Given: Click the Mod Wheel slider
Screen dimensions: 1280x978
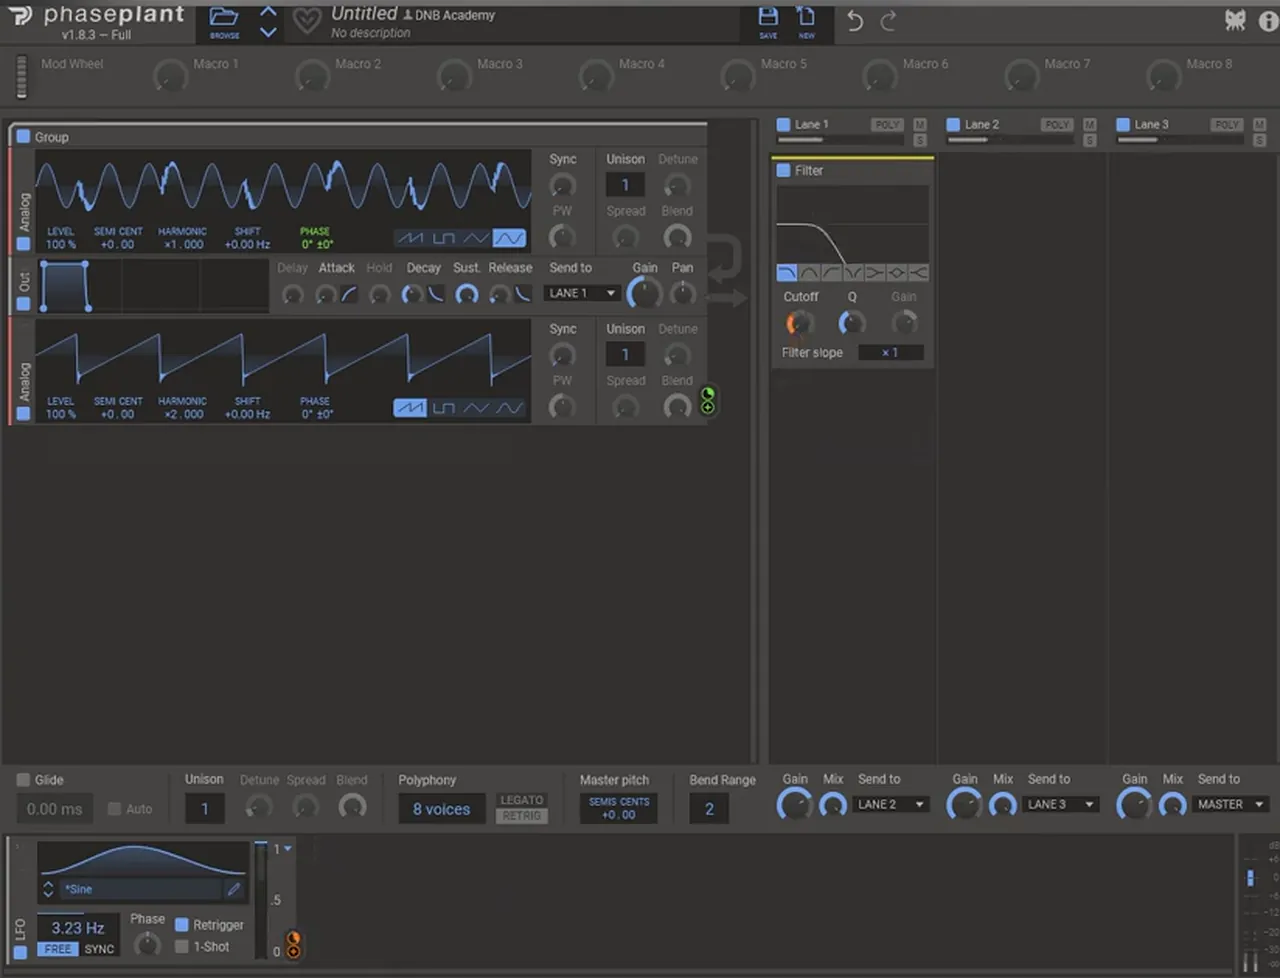Looking at the screenshot, I should coord(21,77).
